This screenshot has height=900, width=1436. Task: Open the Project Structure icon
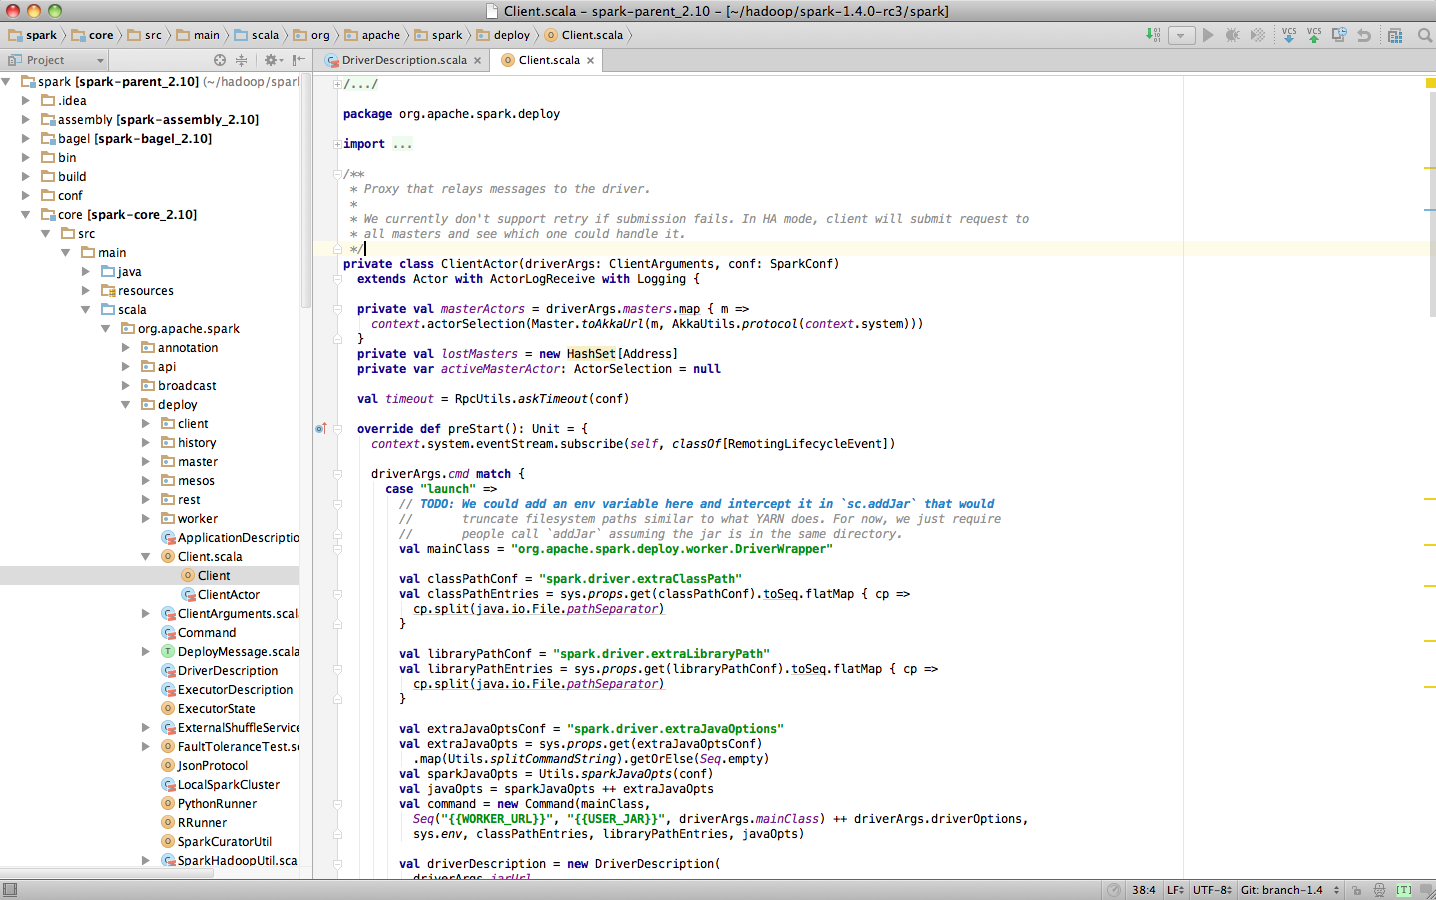(1395, 35)
